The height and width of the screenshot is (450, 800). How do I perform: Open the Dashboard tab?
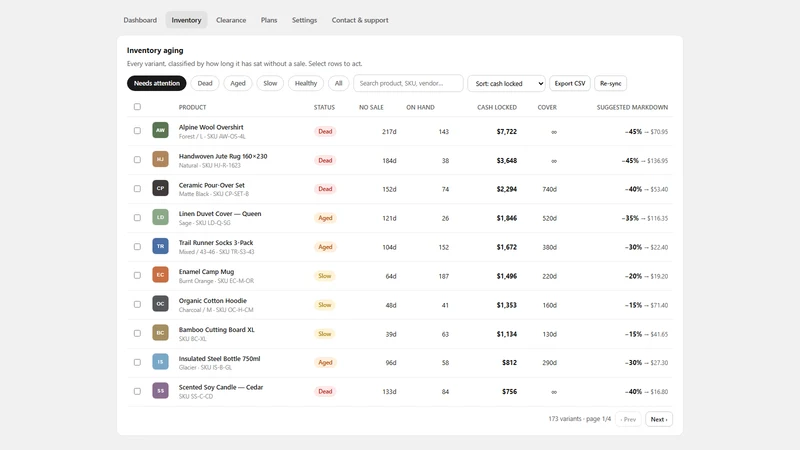(x=140, y=20)
